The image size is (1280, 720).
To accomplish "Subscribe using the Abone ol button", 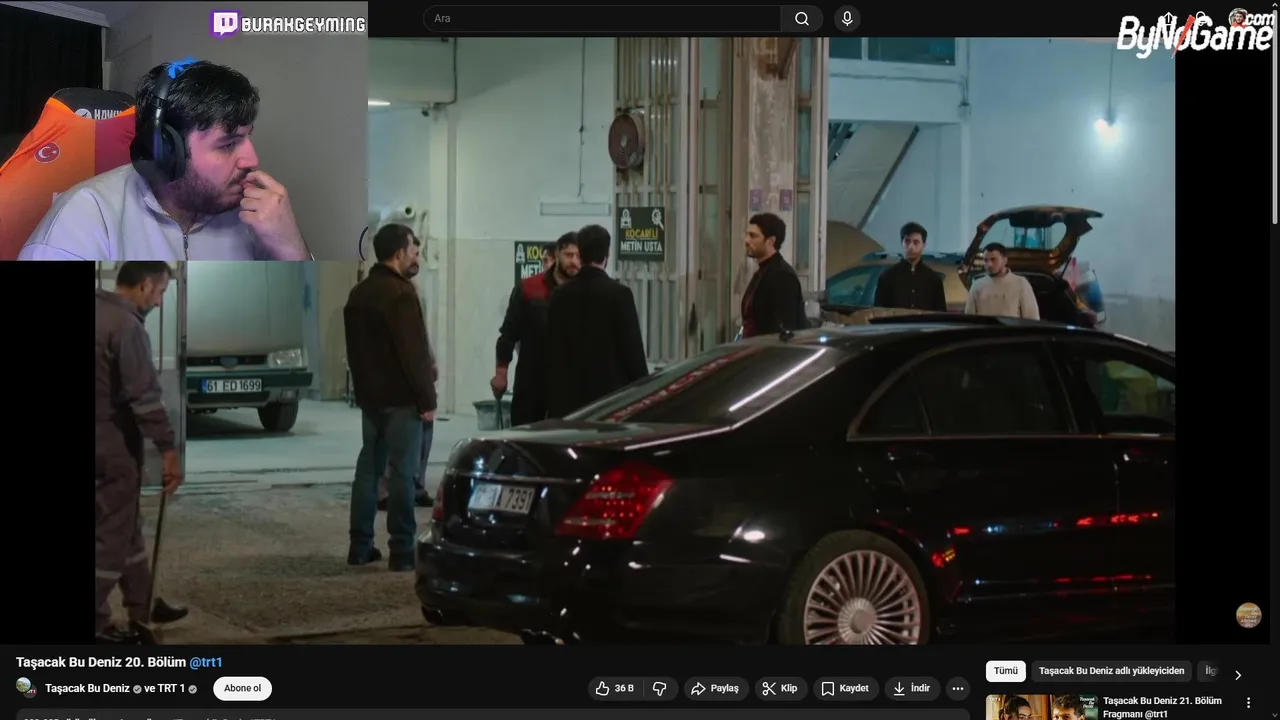I will [242, 688].
